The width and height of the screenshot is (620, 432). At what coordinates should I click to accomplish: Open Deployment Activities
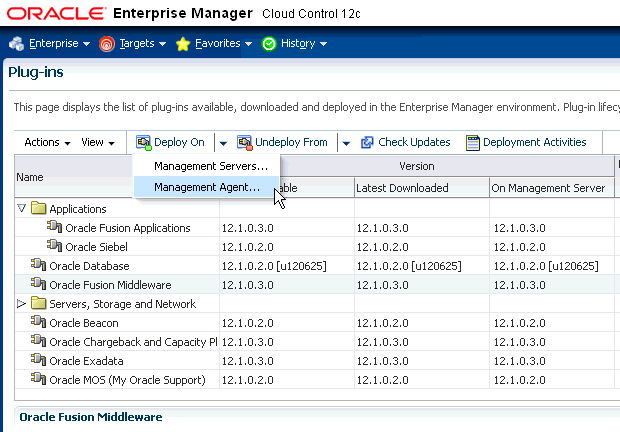526,142
